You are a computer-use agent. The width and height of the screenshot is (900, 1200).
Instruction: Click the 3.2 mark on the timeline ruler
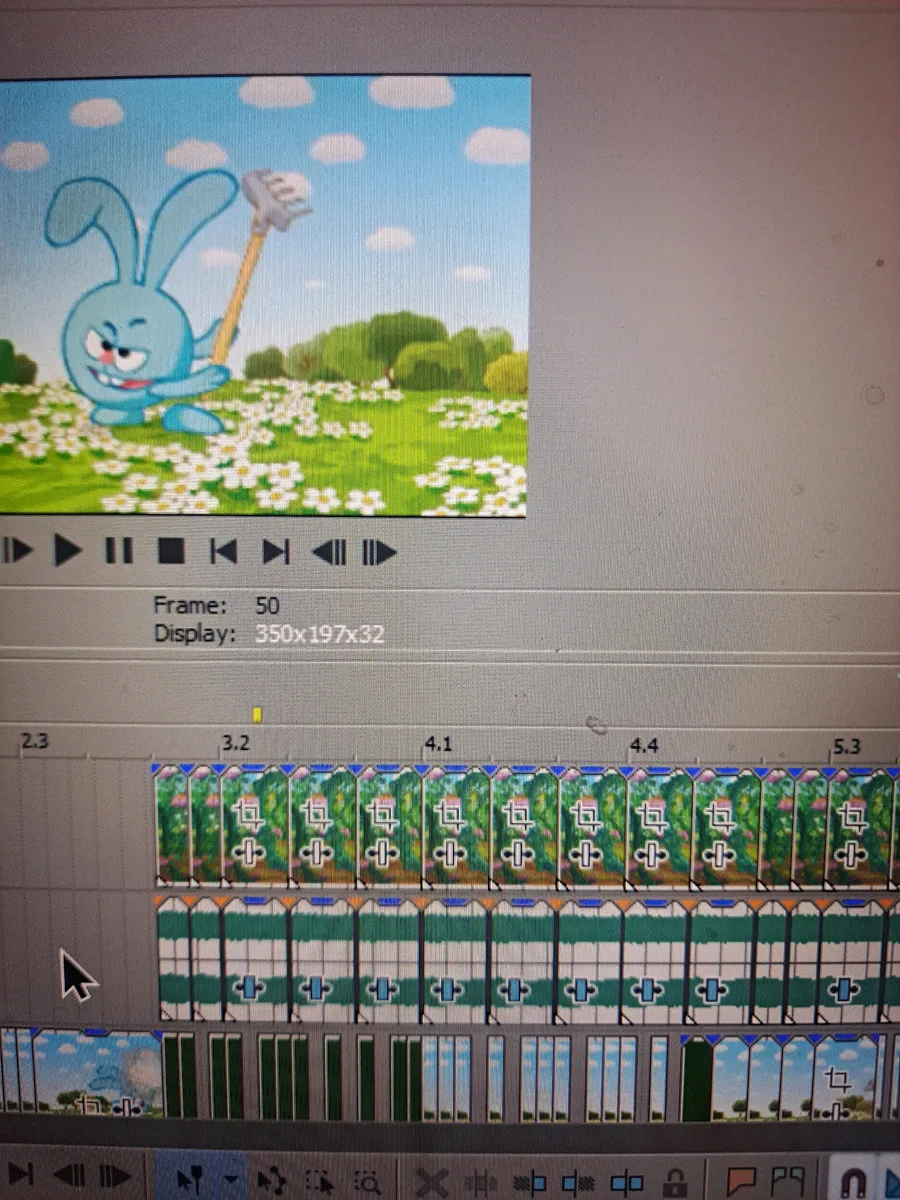(236, 743)
